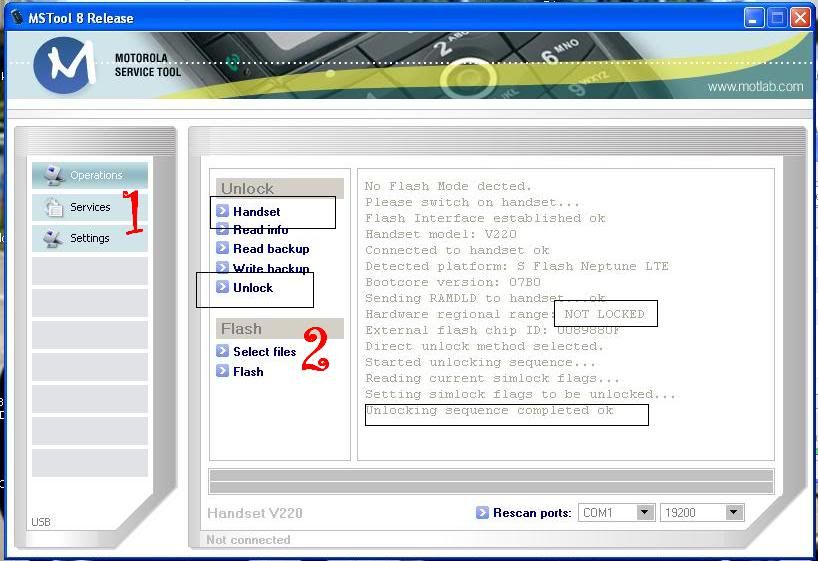Click the Read backup link
Viewport: 818px width, 561px height.
tap(271, 249)
